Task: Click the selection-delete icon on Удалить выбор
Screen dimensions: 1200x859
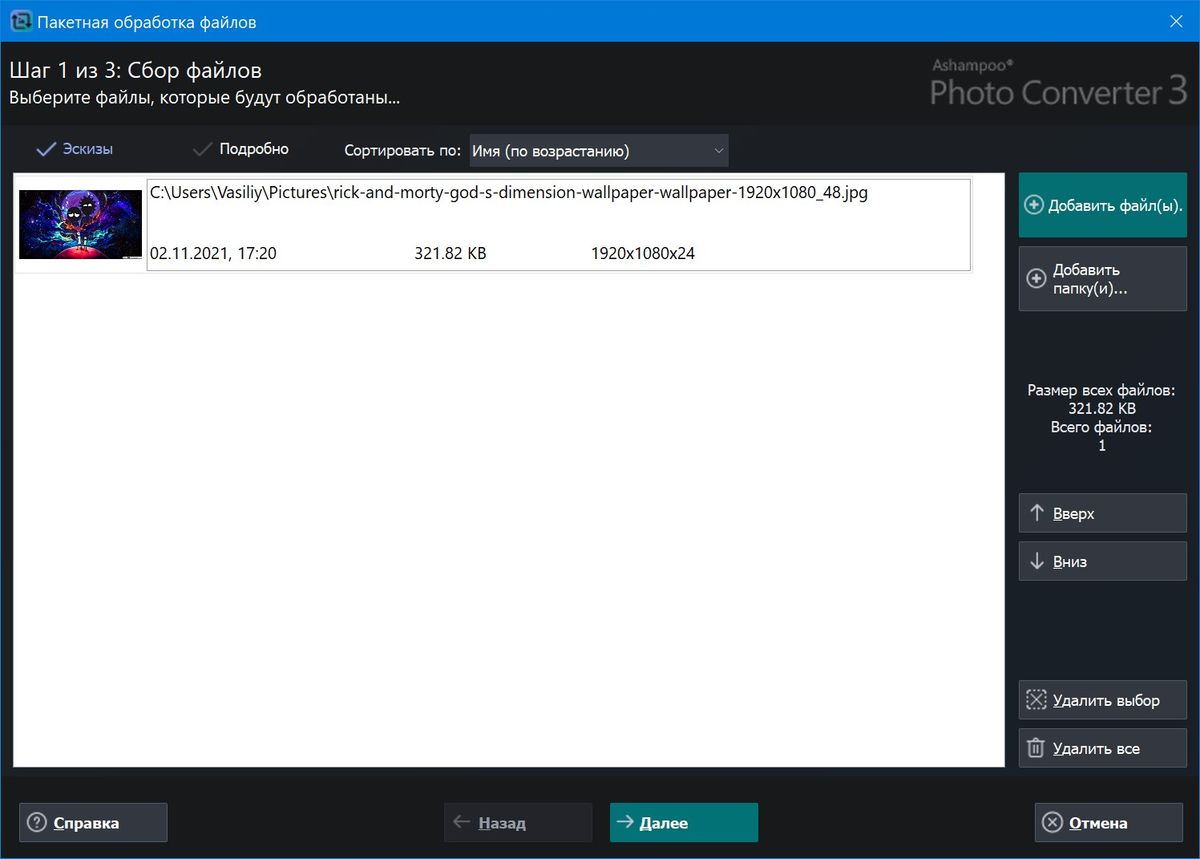Action: pyautogui.click(x=1036, y=700)
